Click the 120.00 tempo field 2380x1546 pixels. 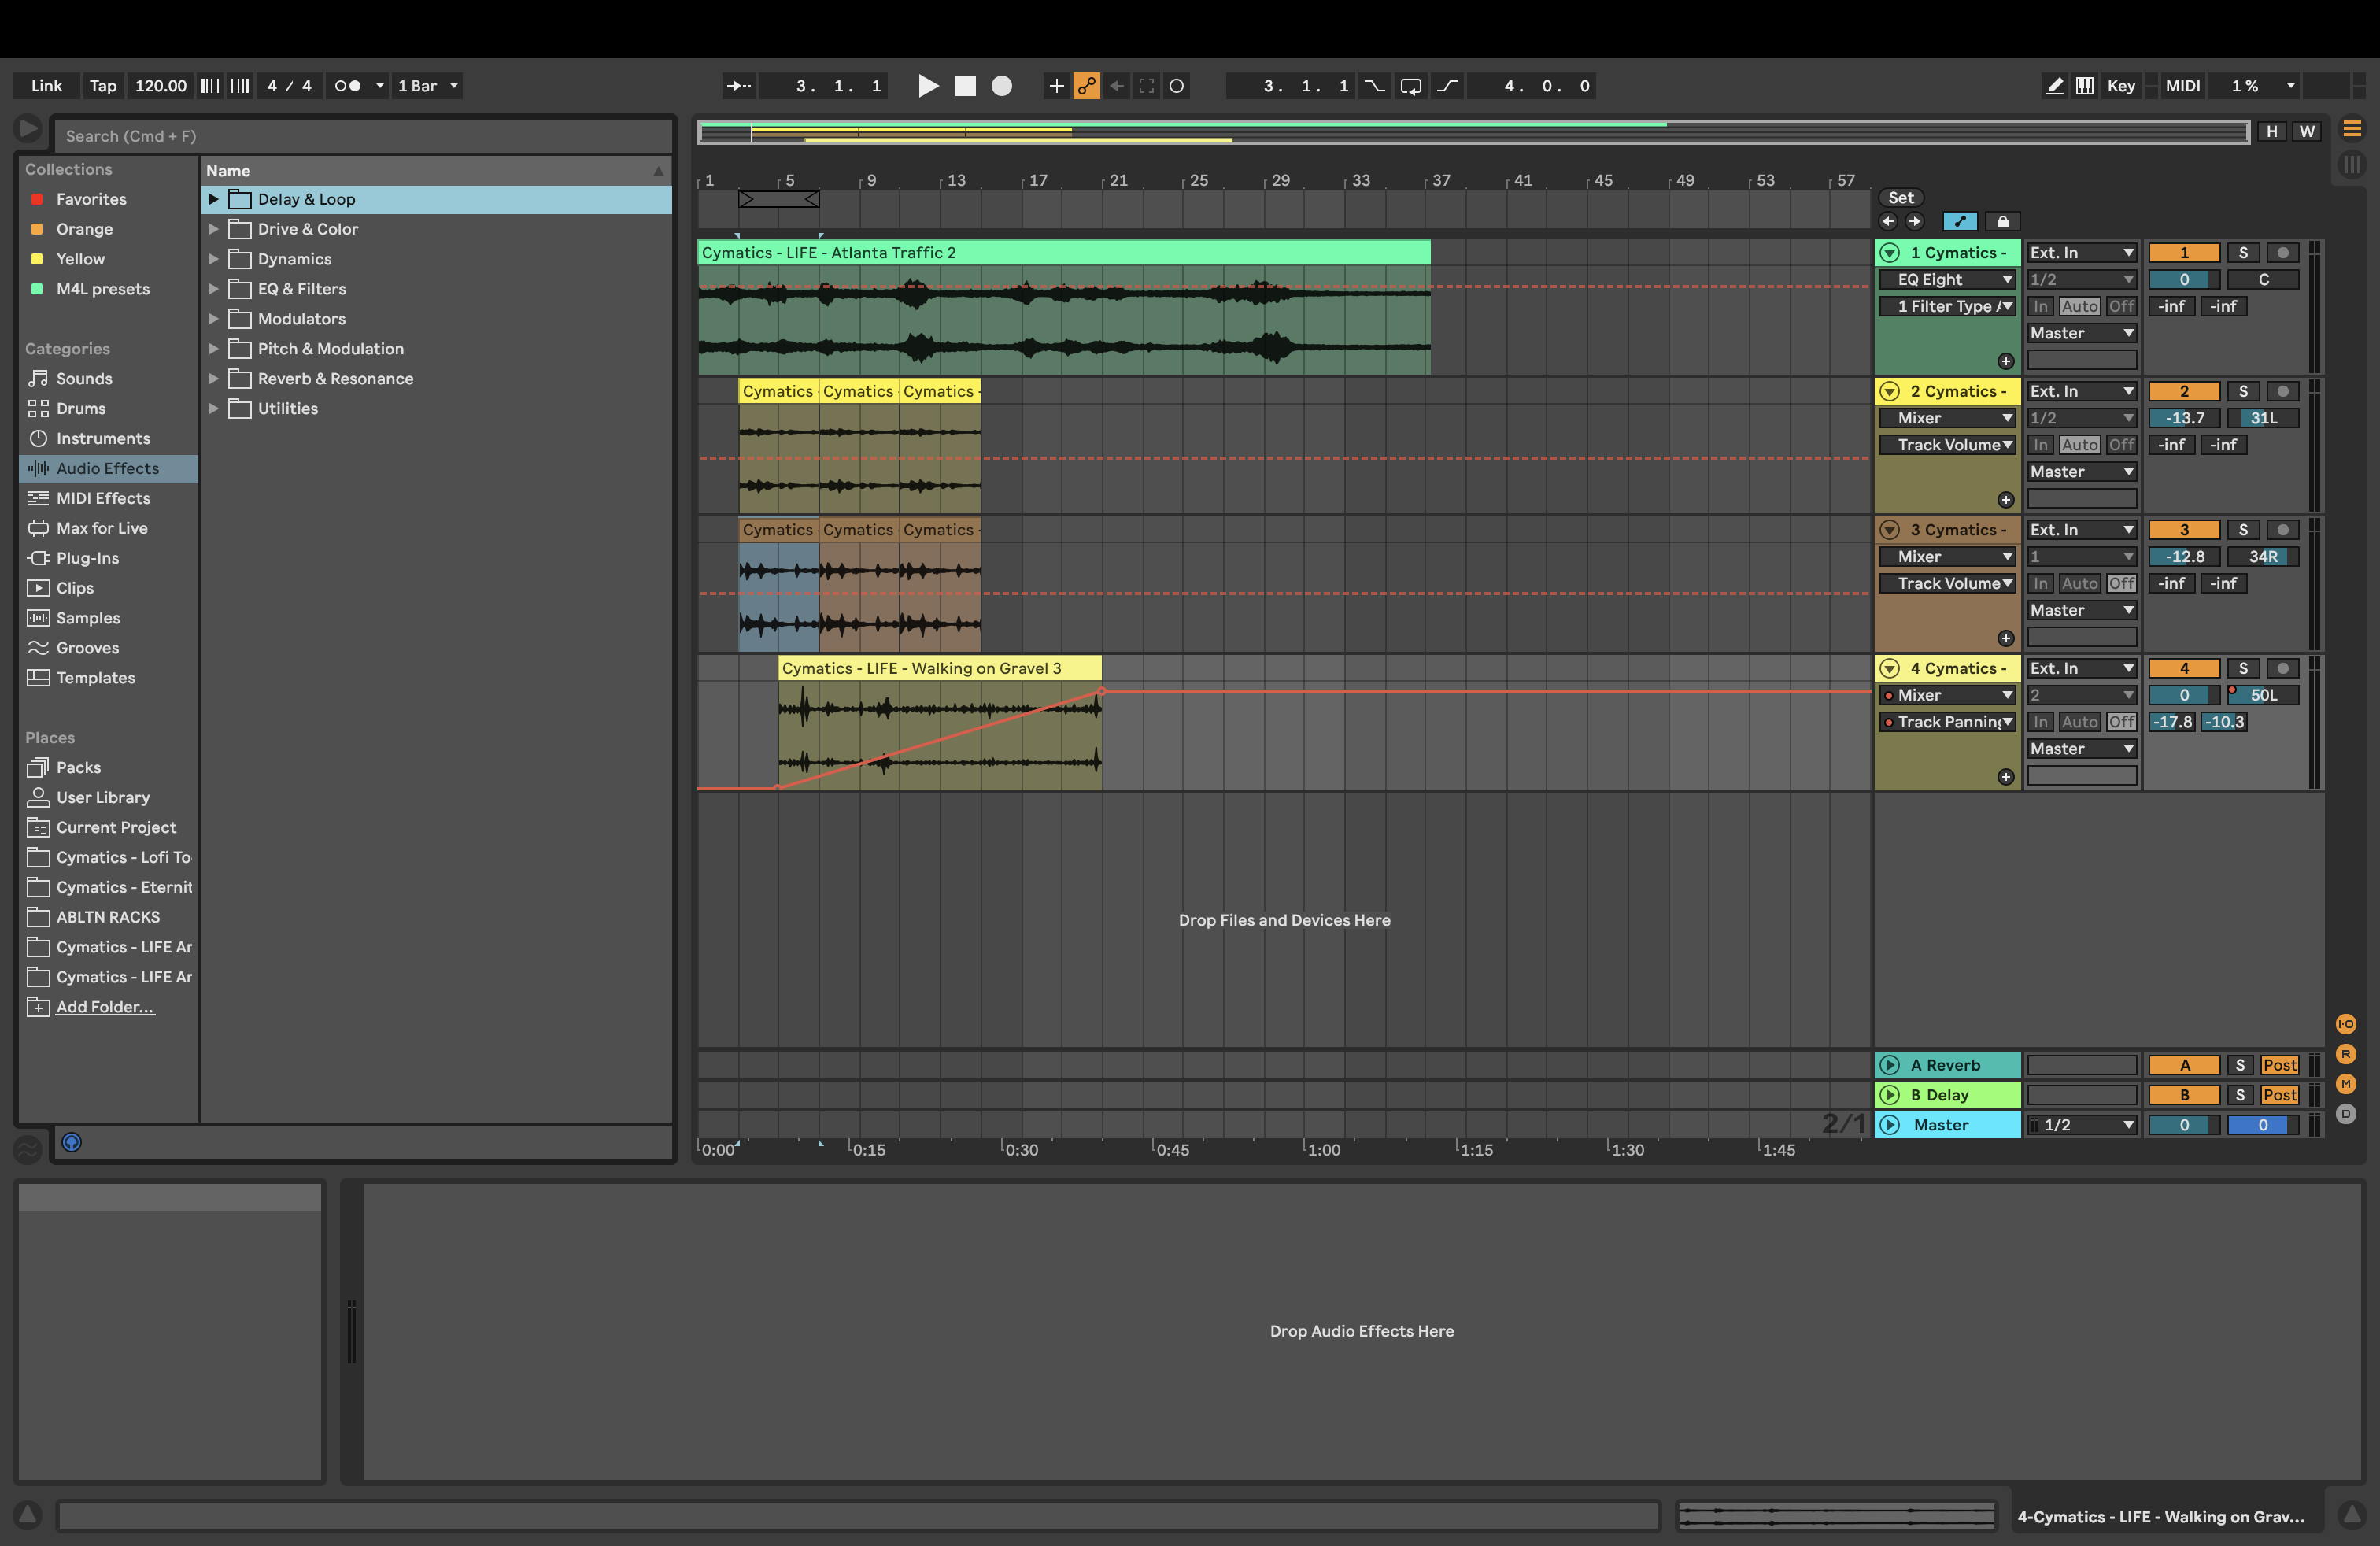[161, 86]
